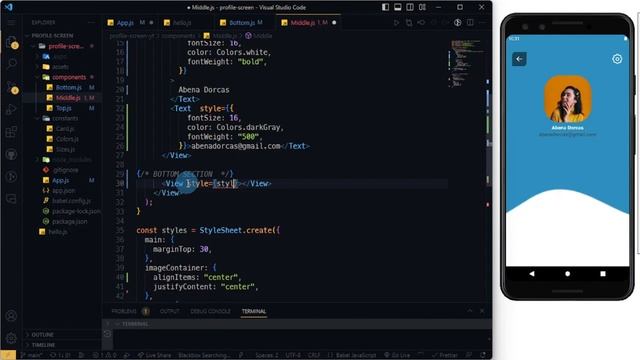This screenshot has width=640, height=360.
Task: Open the hamburger application menu
Action: coord(11,22)
